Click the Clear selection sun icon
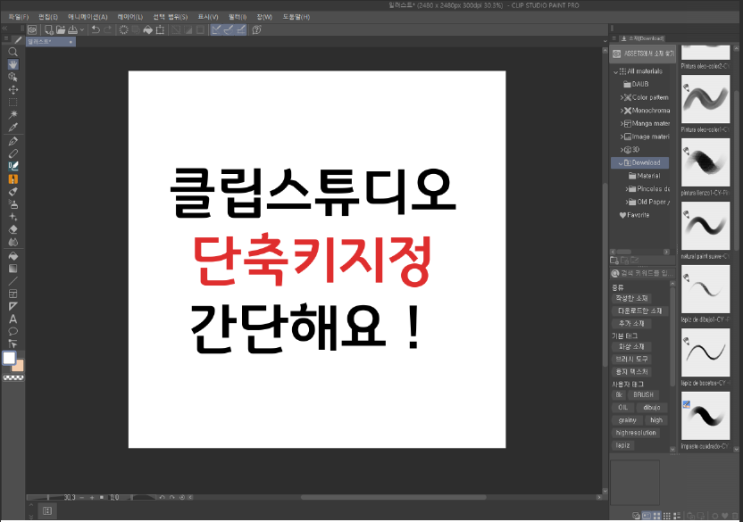Image resolution: width=743 pixels, height=522 pixels. point(124,30)
